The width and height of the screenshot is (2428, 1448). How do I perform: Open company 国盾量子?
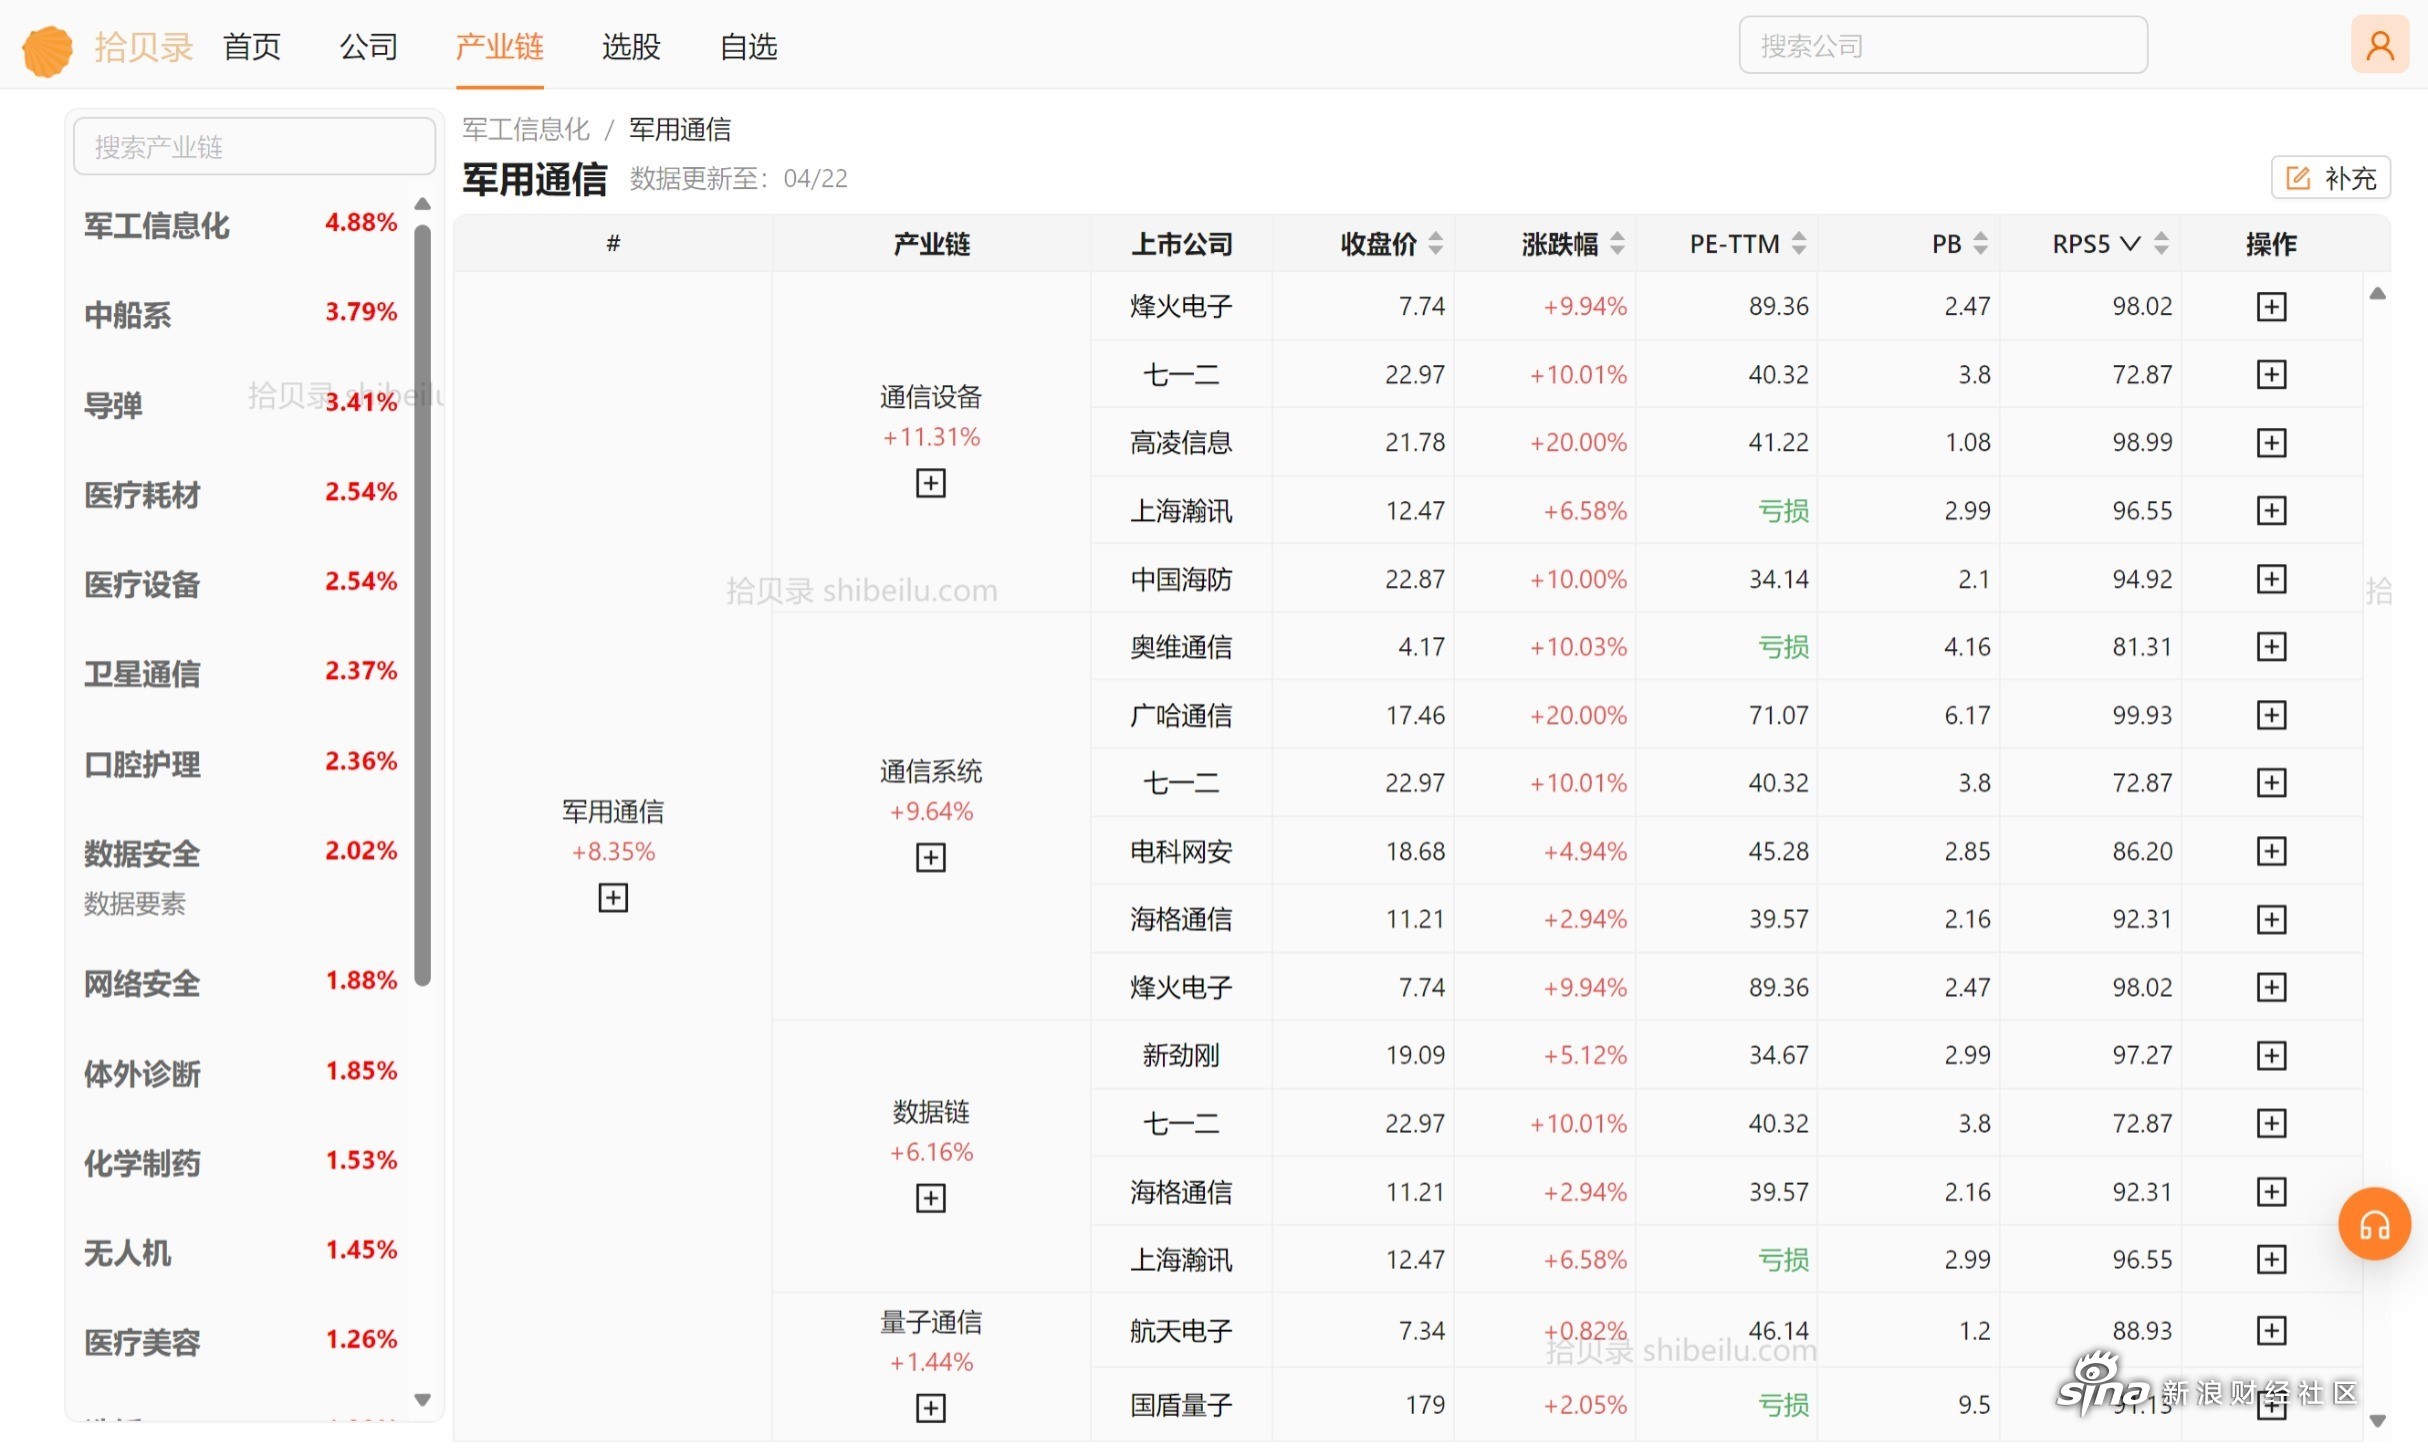(1181, 1405)
